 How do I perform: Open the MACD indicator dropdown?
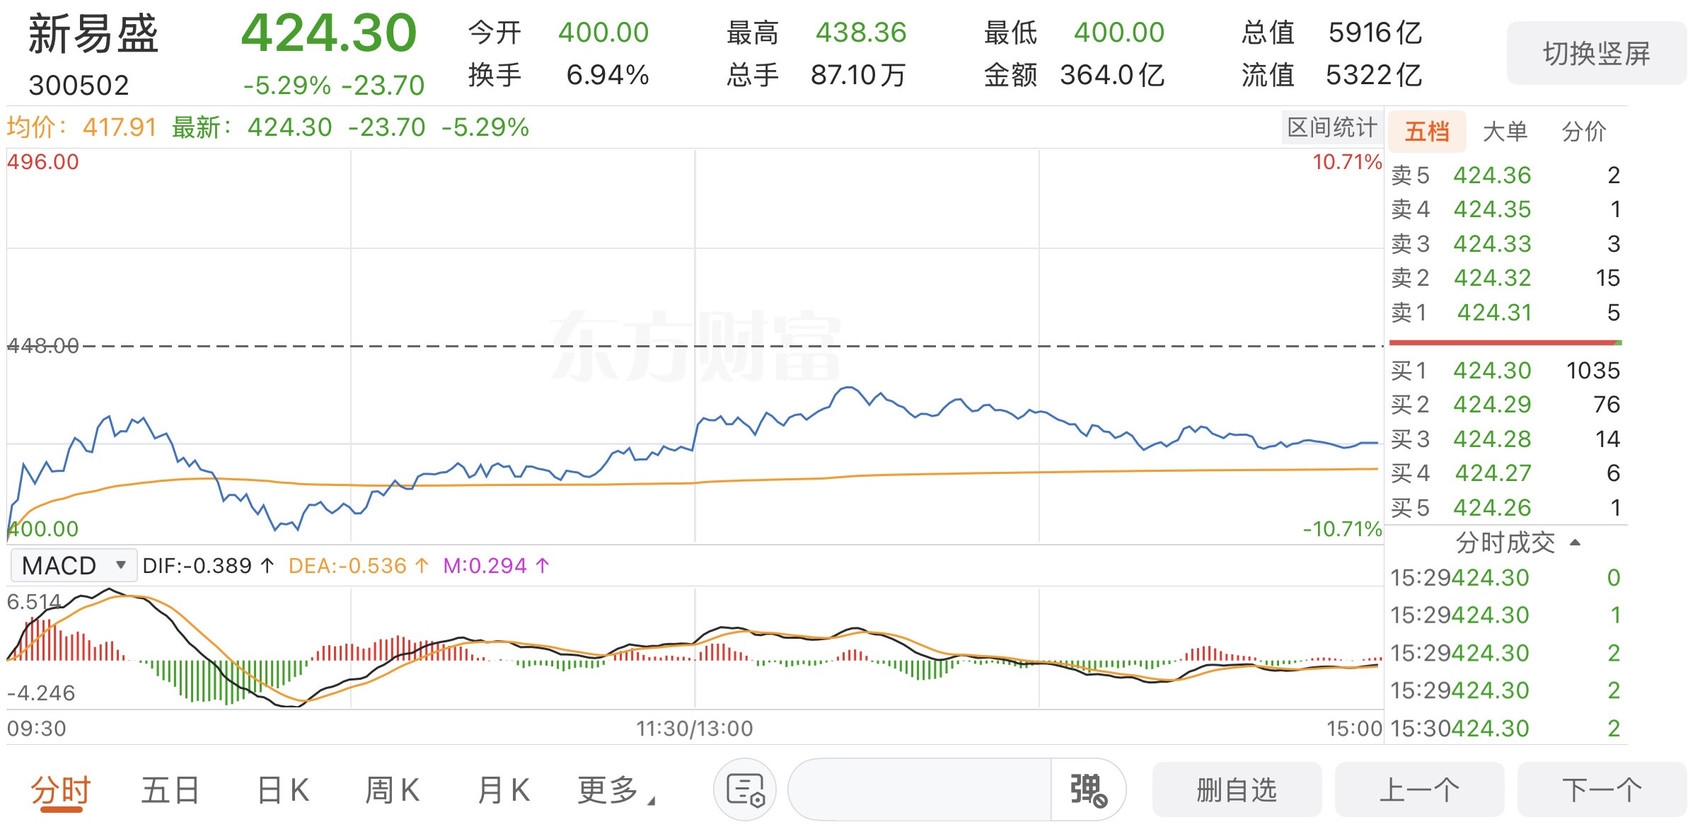[x=73, y=566]
